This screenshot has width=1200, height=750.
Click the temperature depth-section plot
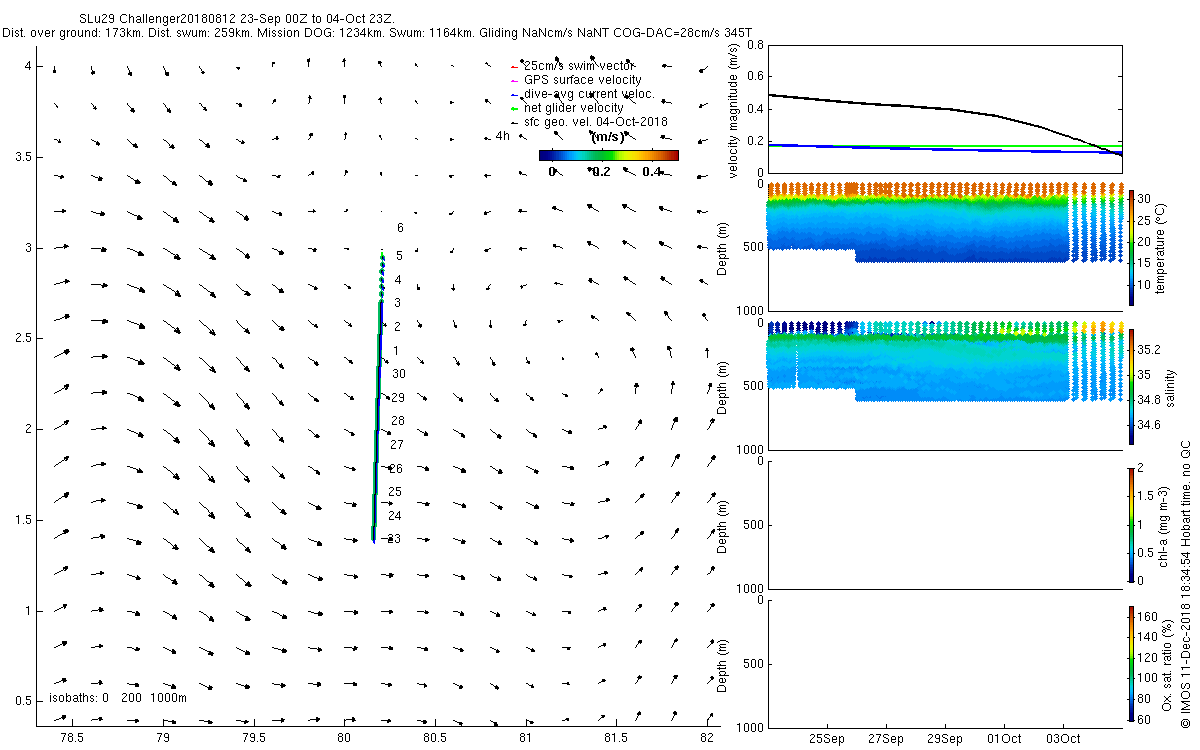click(943, 247)
